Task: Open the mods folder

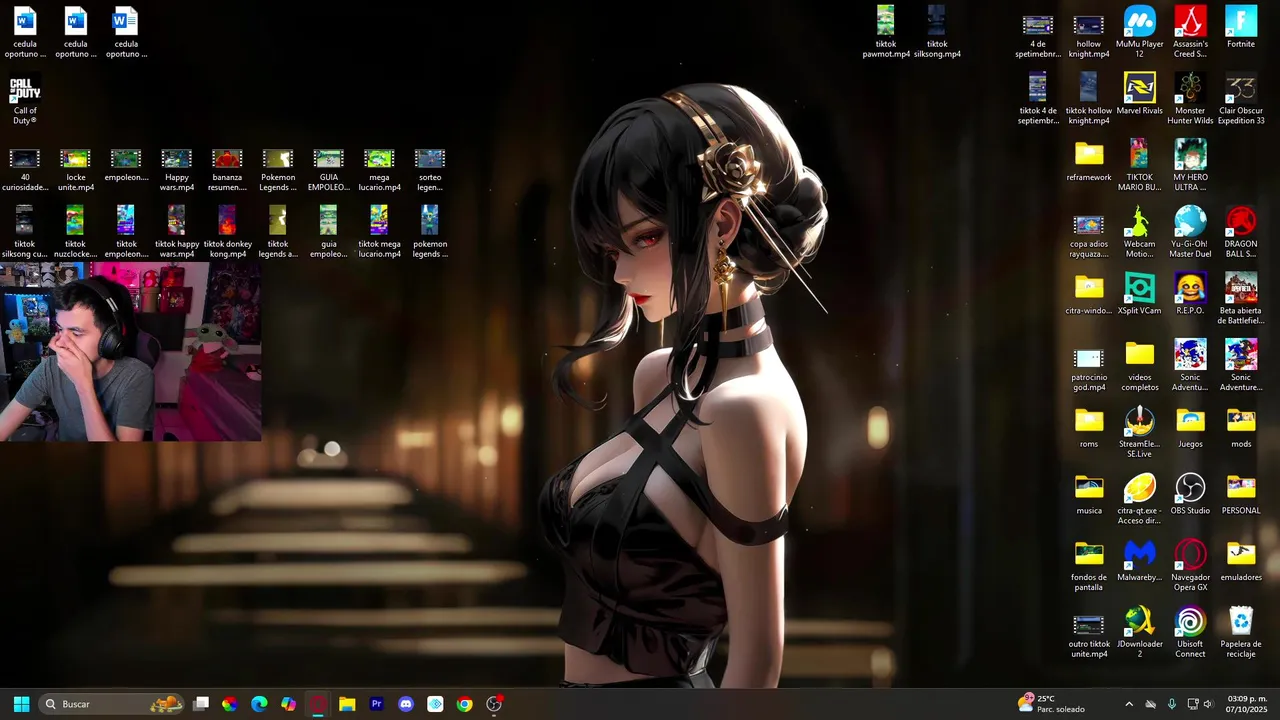Action: (1241, 428)
